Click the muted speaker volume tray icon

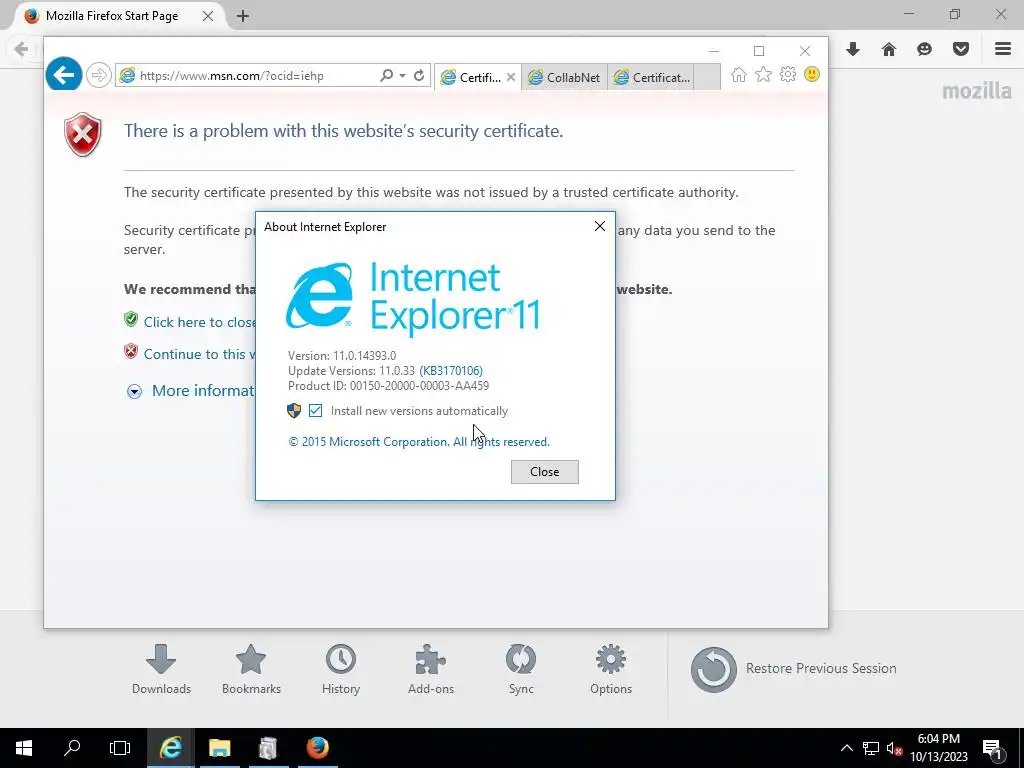point(894,748)
